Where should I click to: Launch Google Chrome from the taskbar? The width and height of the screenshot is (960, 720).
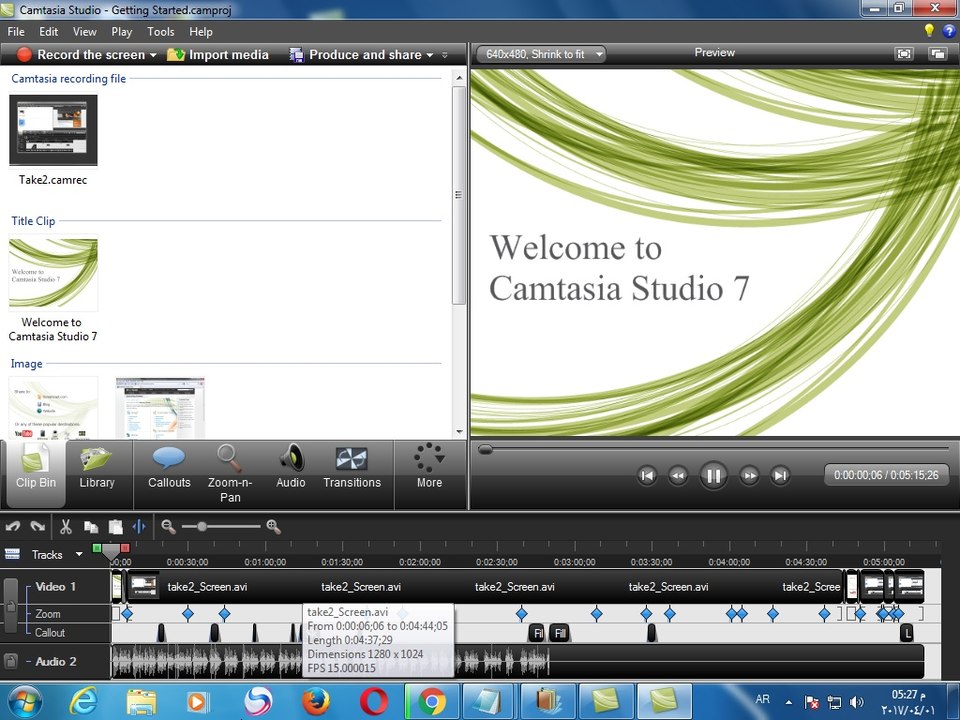(432, 701)
